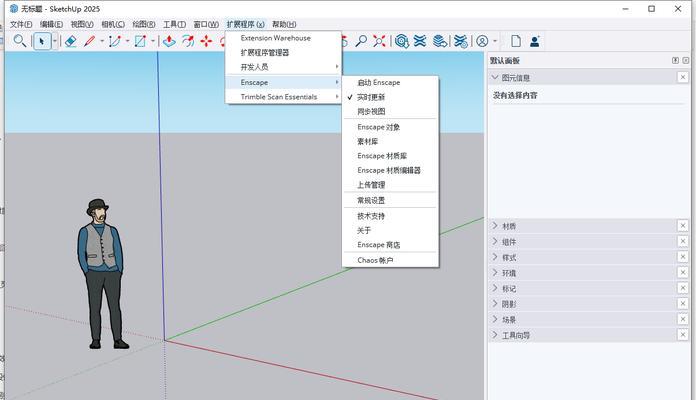Open the Extension Manager toolbar icon with gear
This screenshot has width=696, height=400.
461,41
